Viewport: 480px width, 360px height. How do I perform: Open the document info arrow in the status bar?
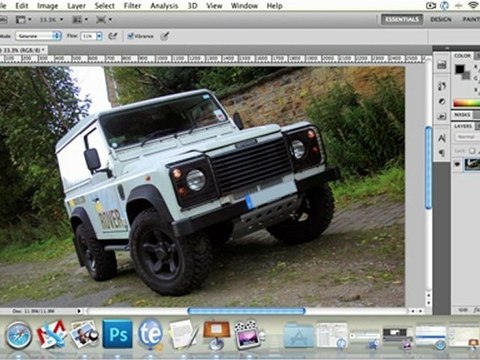coord(79,311)
